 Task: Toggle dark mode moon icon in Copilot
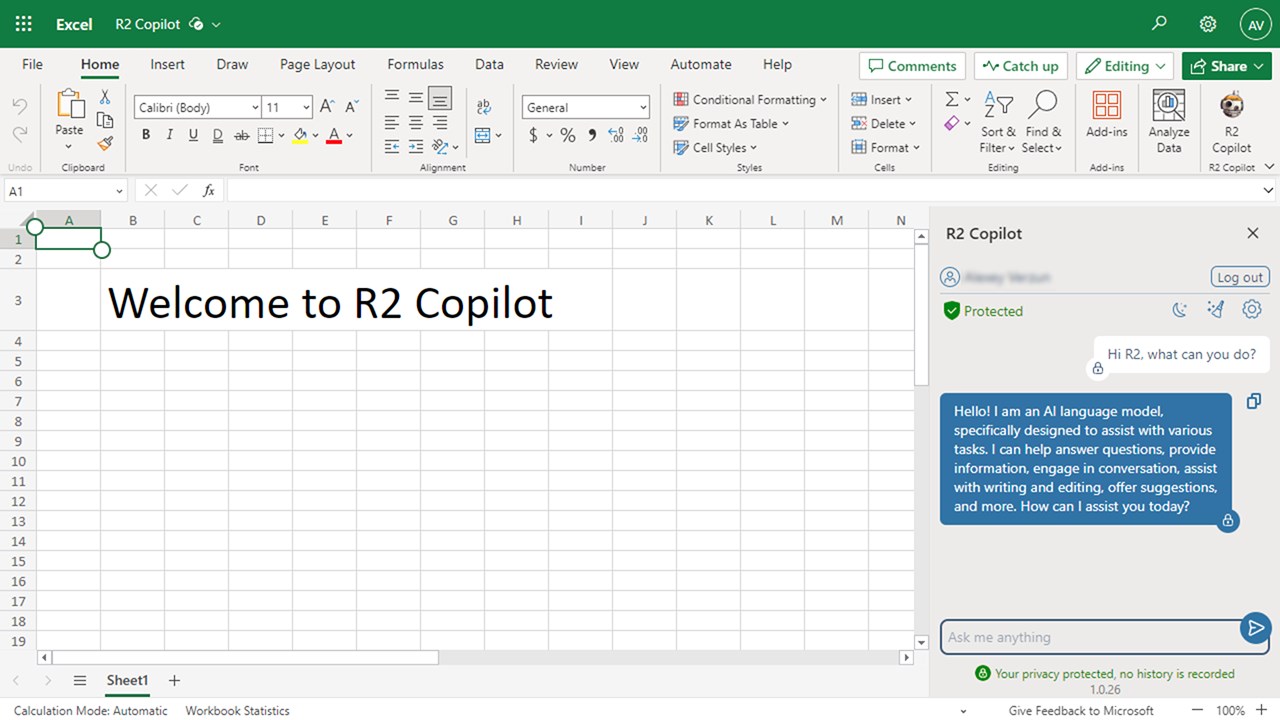[1180, 310]
